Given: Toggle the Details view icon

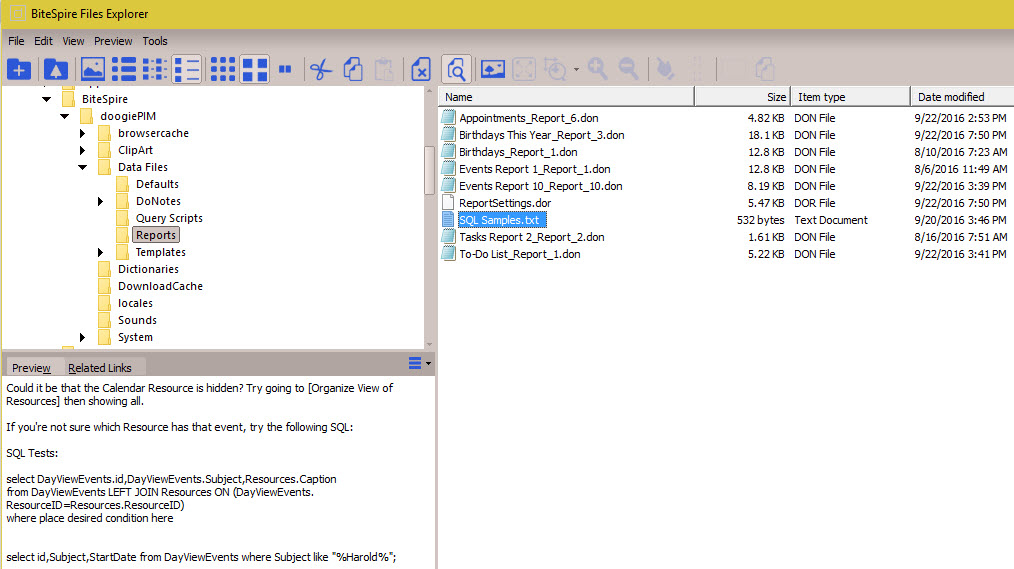Looking at the screenshot, I should click(x=187, y=69).
